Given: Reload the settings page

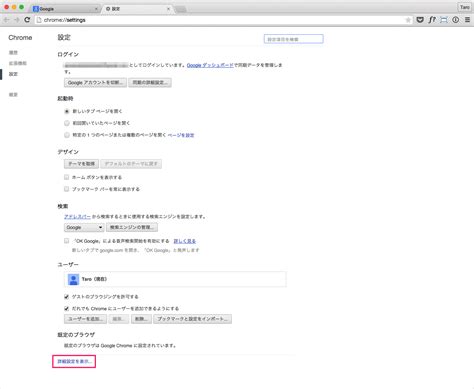Looking at the screenshot, I should 27,20.
